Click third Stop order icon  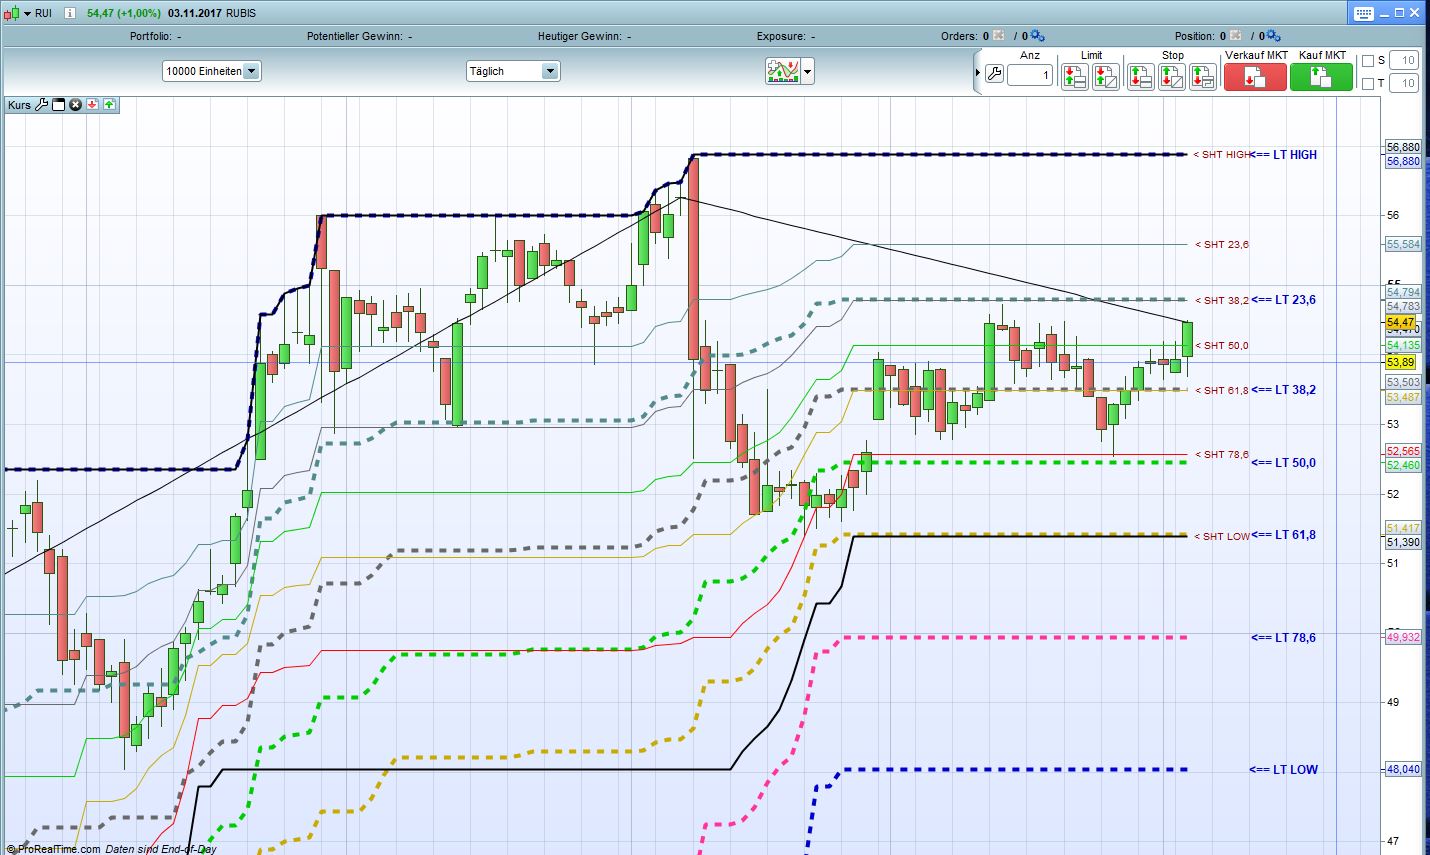(1203, 76)
